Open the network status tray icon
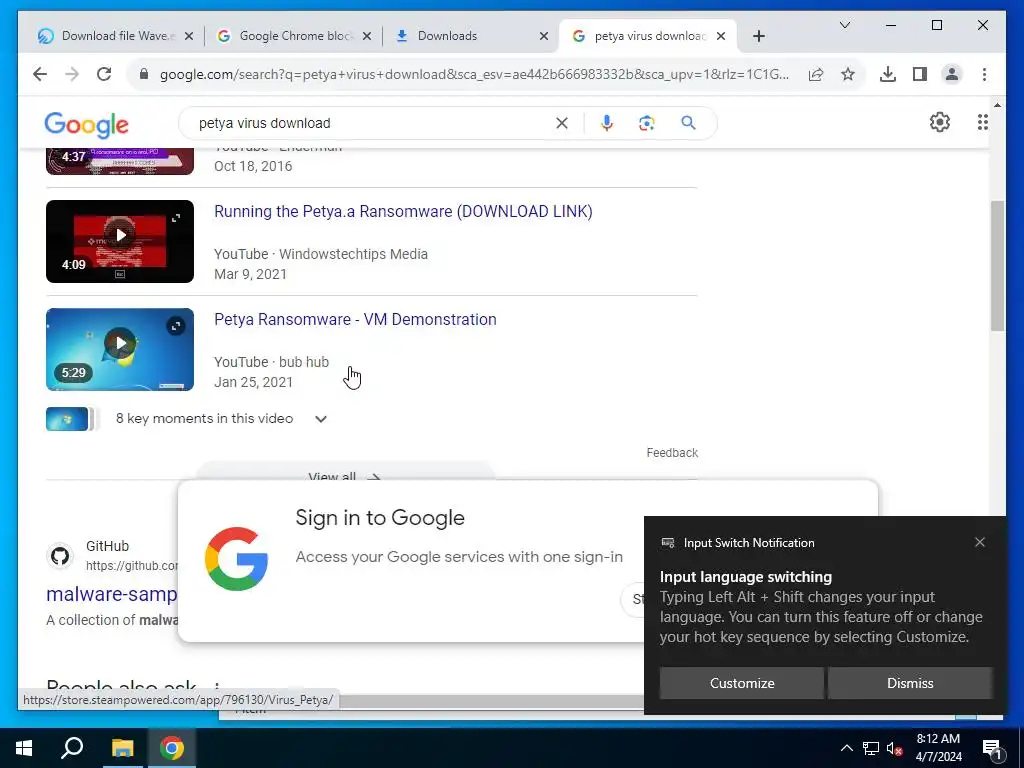This screenshot has width=1024, height=768. pos(871,748)
